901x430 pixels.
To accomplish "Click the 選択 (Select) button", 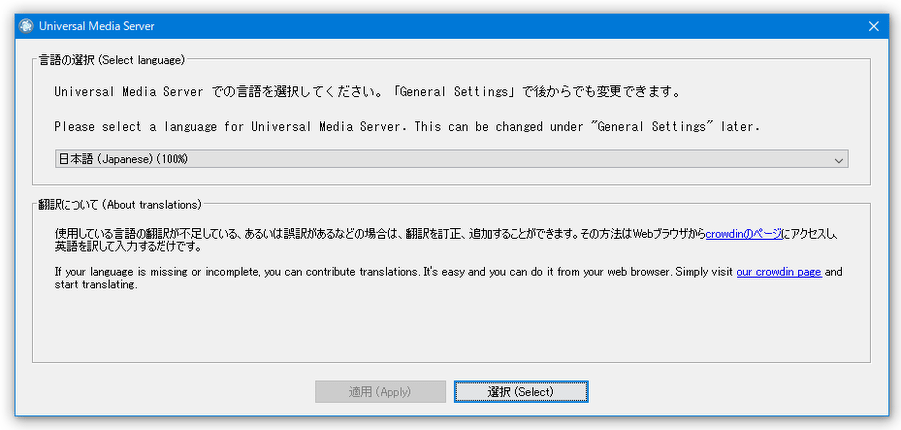I will click(521, 391).
